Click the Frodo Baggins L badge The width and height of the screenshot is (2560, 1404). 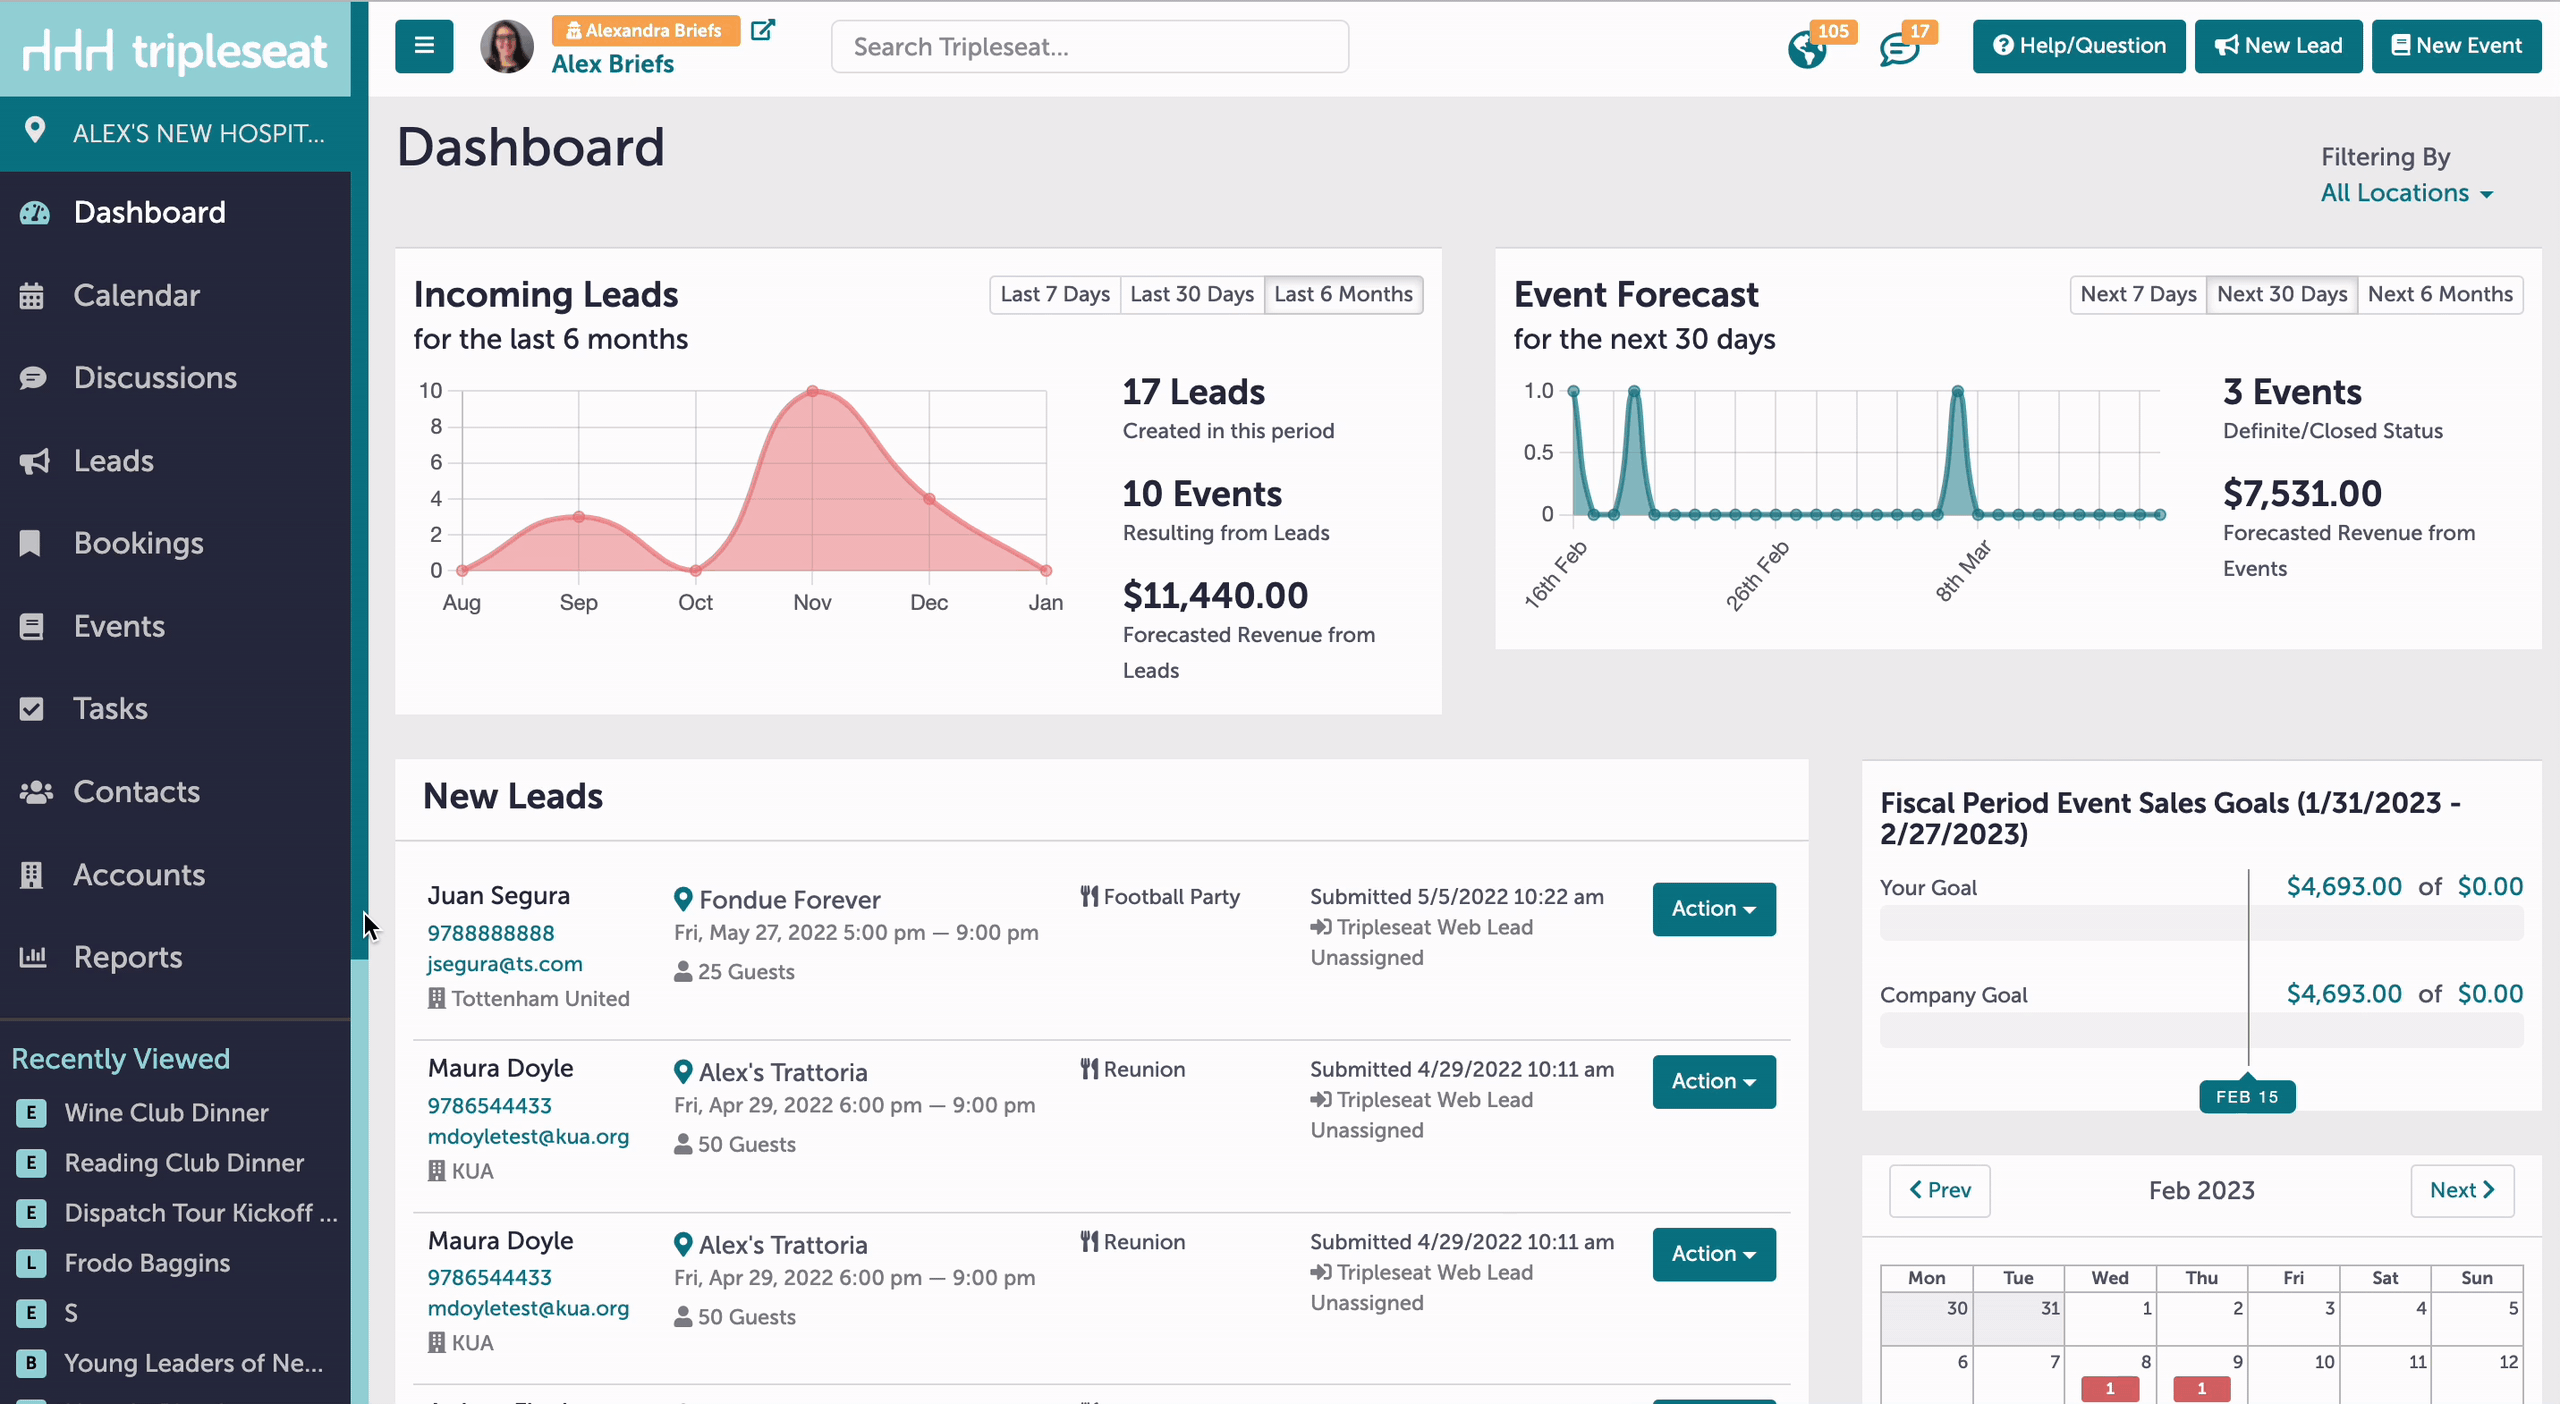coord(31,1263)
